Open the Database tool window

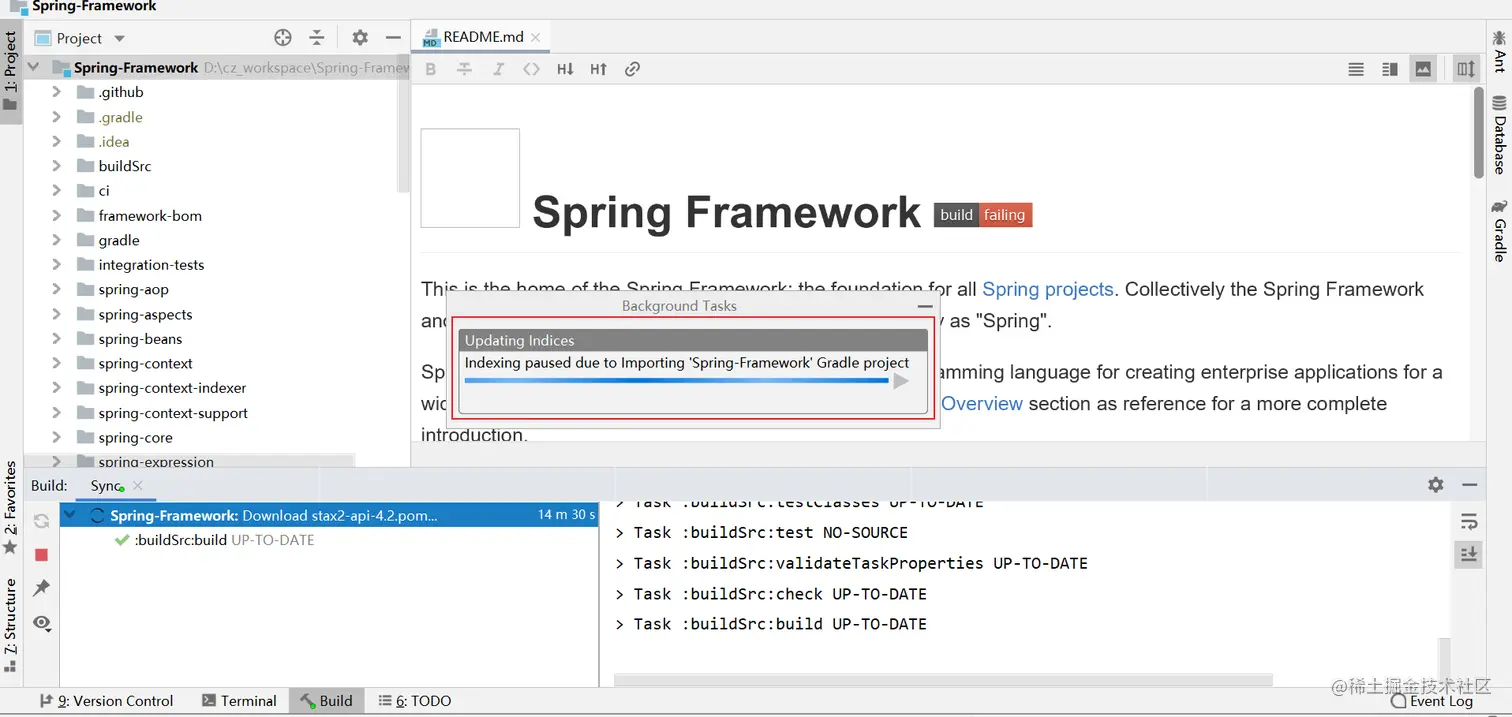[x=1499, y=134]
